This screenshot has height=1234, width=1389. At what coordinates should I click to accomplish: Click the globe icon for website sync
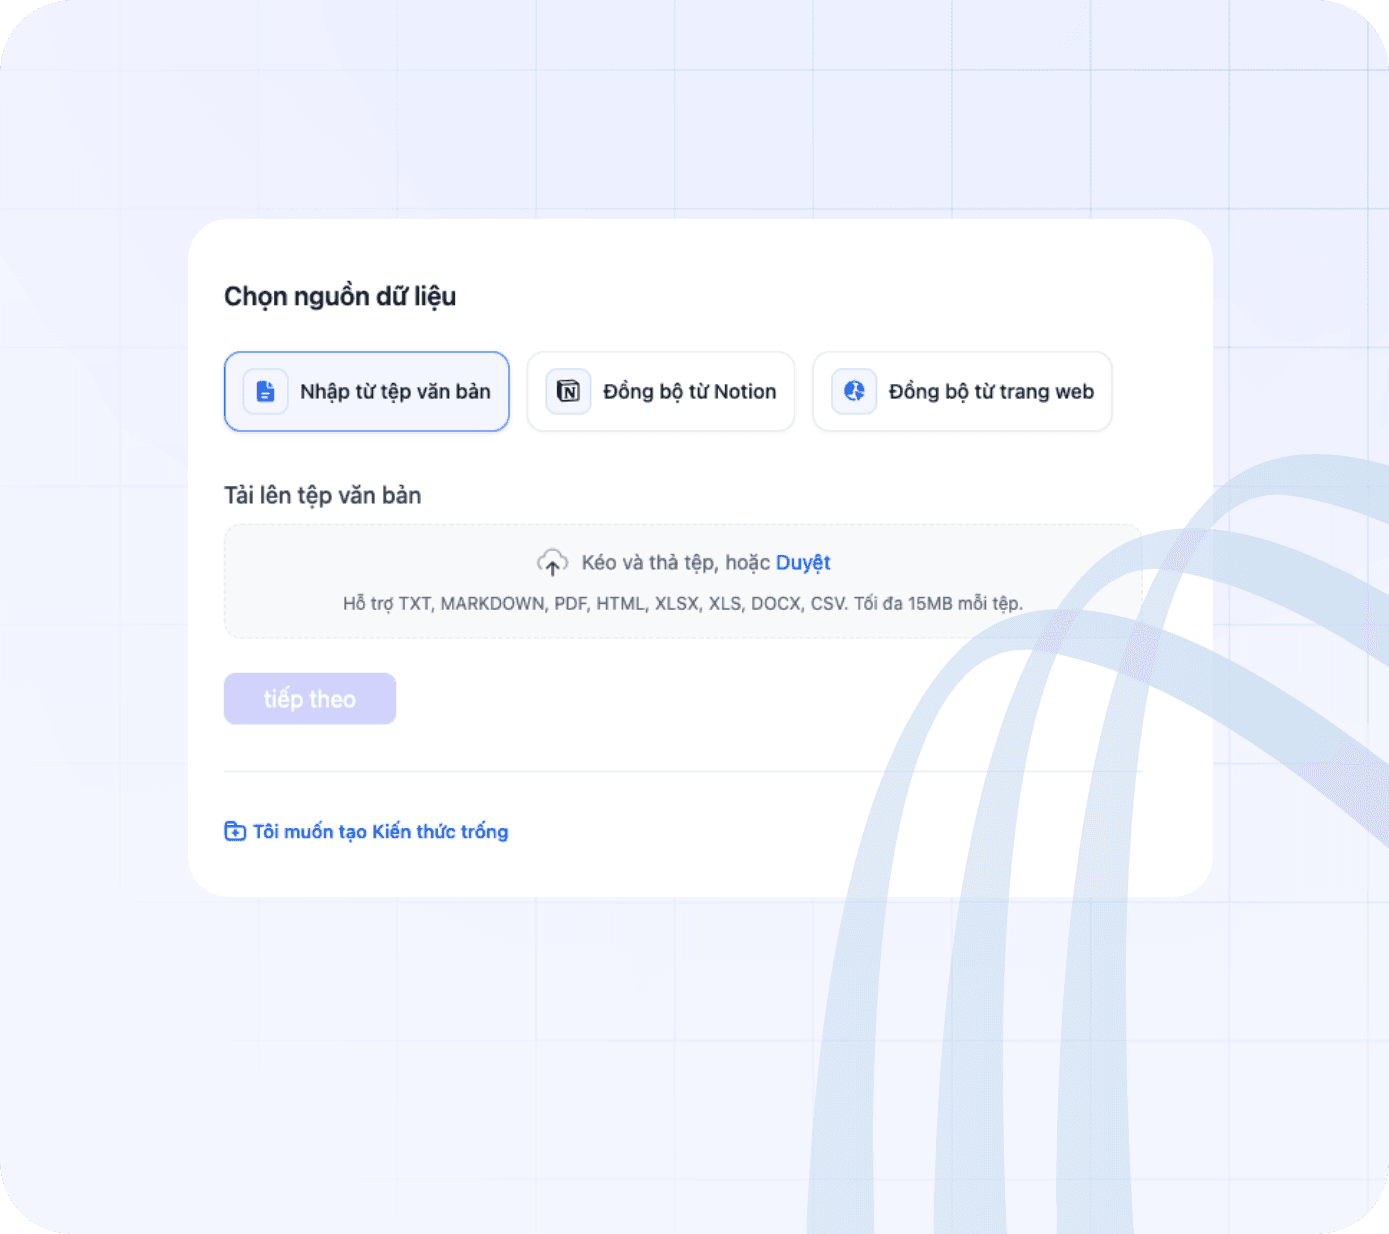click(x=854, y=391)
